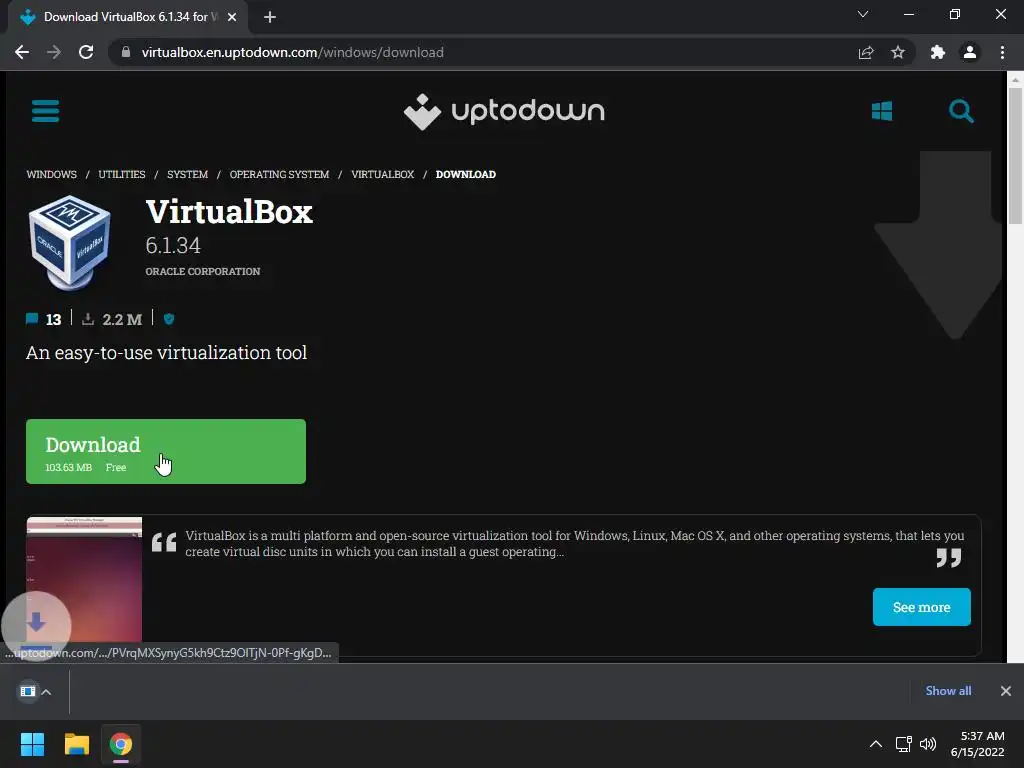
Task: Open the Chrome extensions puzzle icon
Action: pos(938,52)
